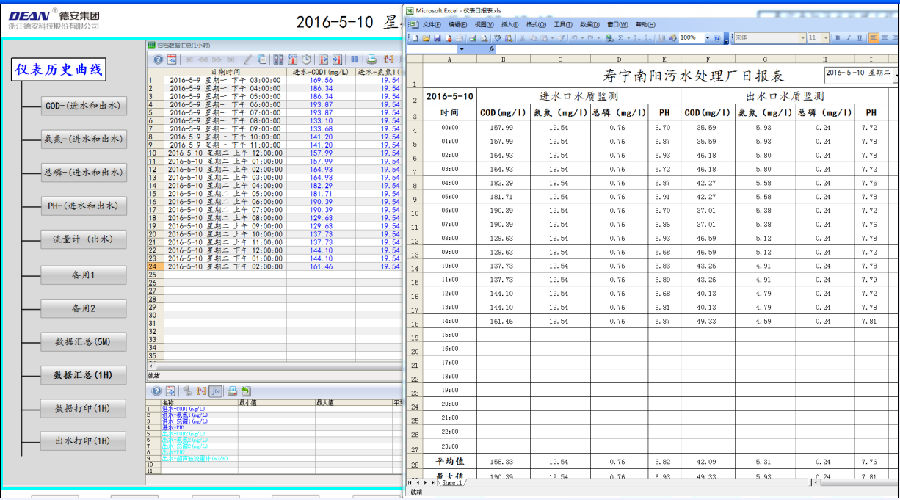Click the printer icon in upper data toolbar
Screen dimensions: 900x500
(372, 59)
